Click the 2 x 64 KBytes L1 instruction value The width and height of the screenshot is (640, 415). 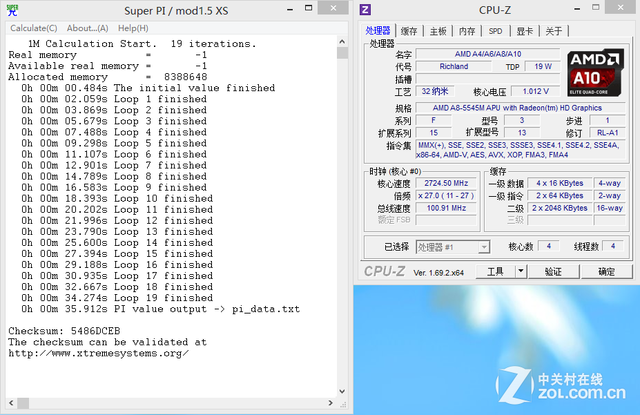click(x=560, y=195)
